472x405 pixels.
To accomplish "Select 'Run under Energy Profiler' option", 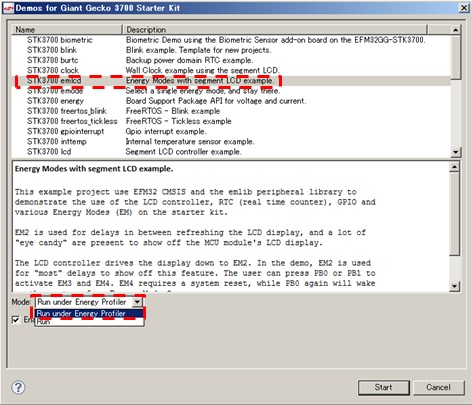I will [89, 313].
